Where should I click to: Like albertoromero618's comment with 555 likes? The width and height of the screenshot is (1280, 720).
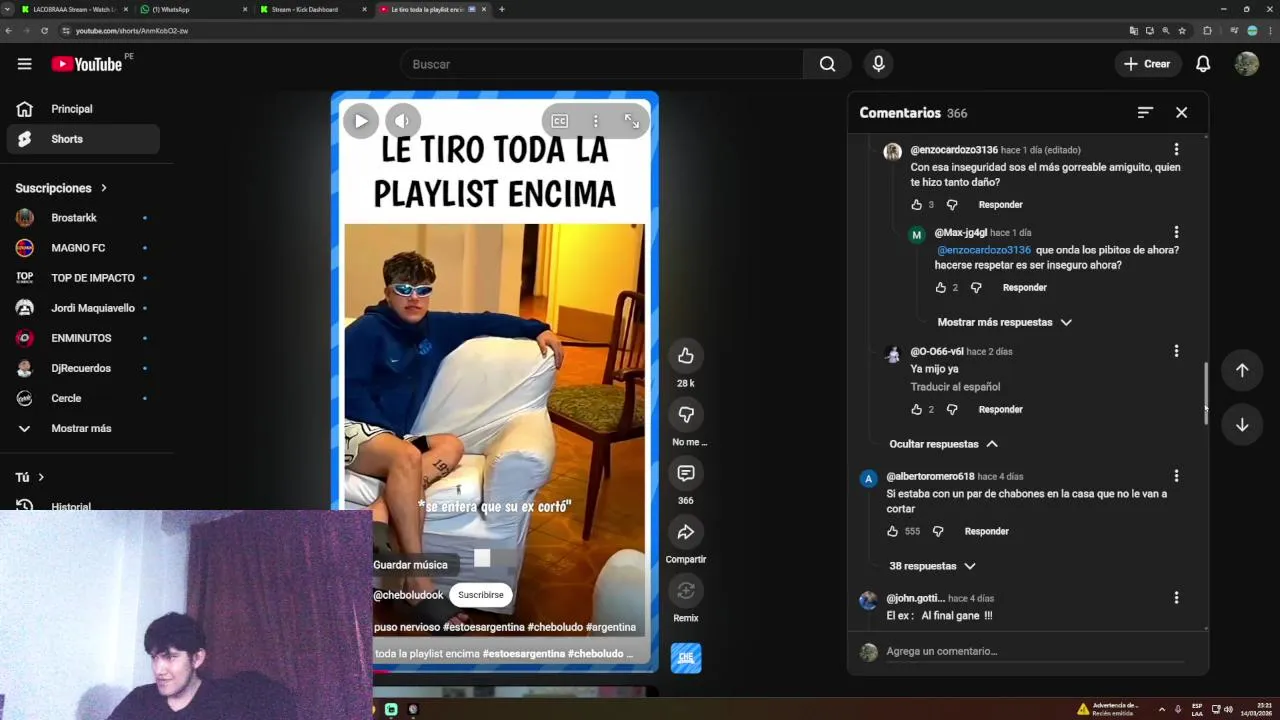[892, 532]
